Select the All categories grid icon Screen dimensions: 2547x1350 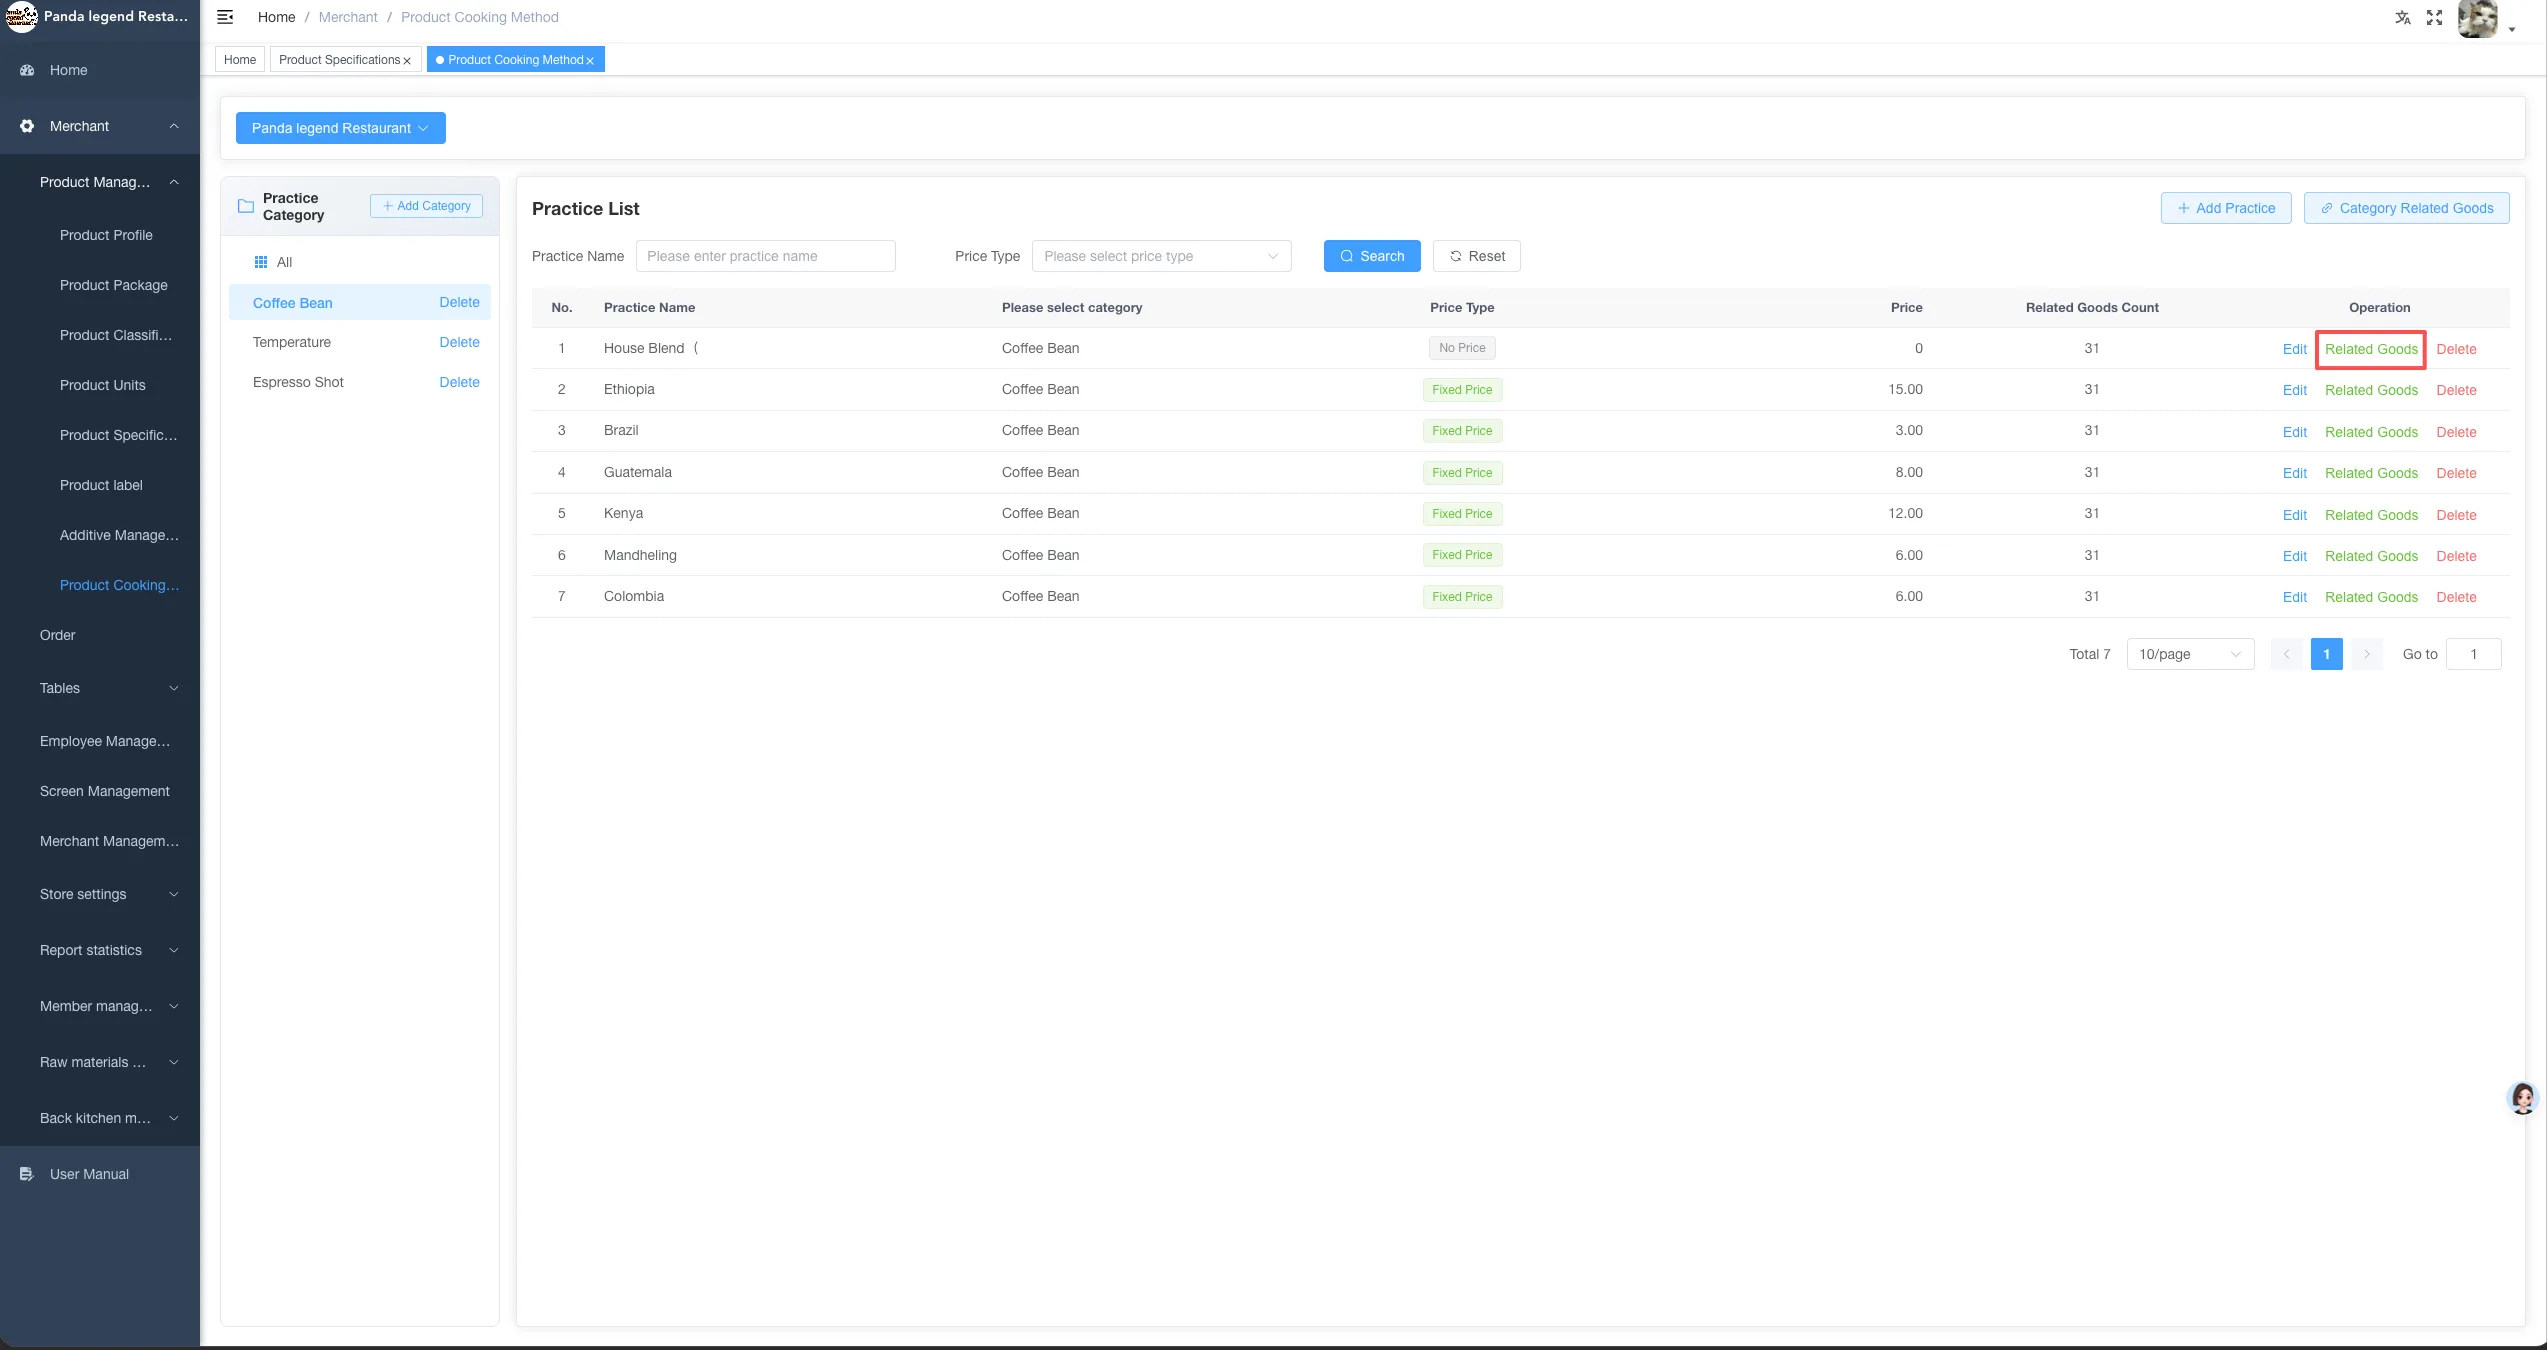(261, 262)
